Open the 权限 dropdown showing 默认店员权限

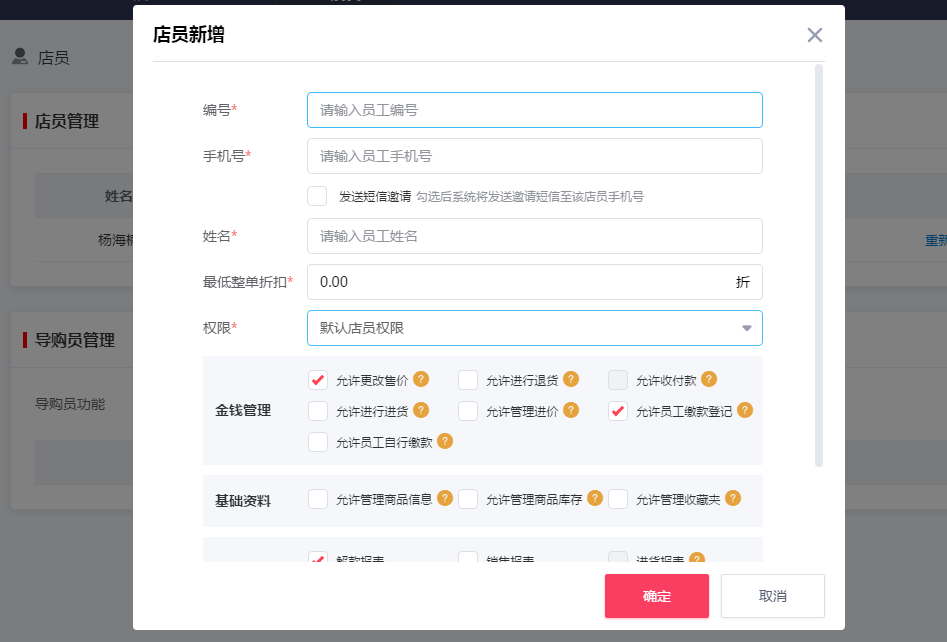534,328
